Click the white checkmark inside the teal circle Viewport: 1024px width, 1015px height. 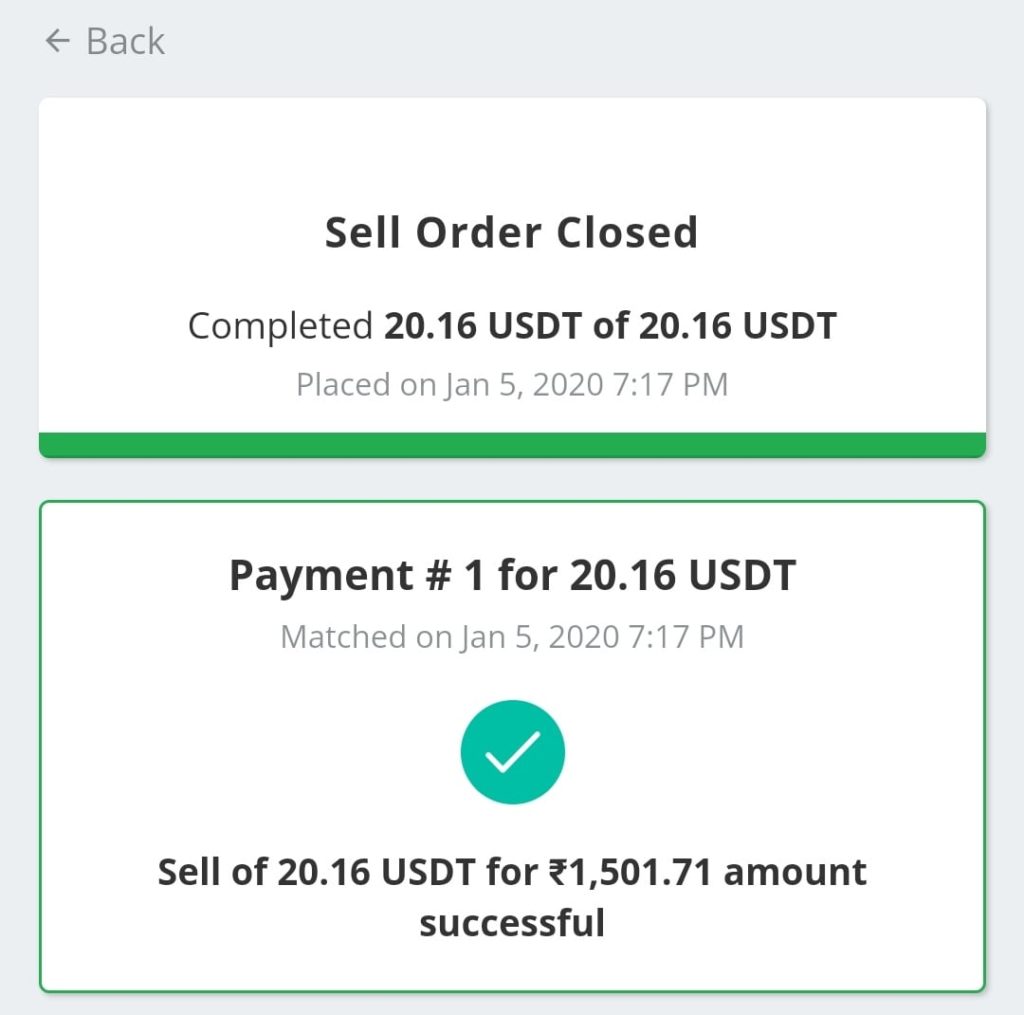pyautogui.click(x=513, y=752)
